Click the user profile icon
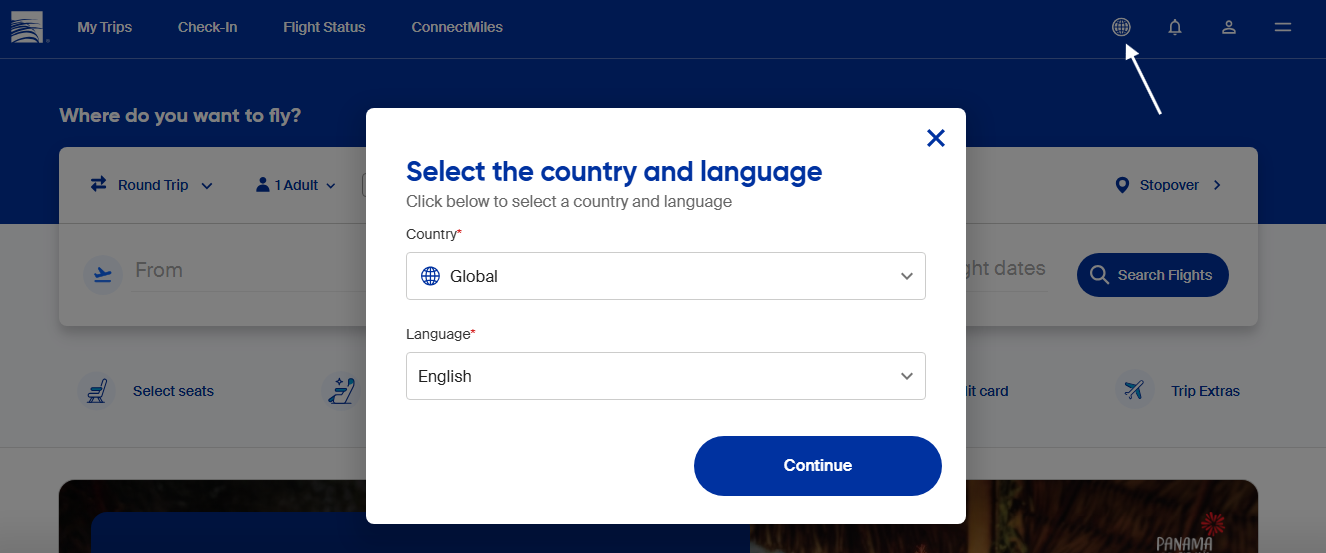Viewport: 1326px width, 553px height. coord(1229,27)
